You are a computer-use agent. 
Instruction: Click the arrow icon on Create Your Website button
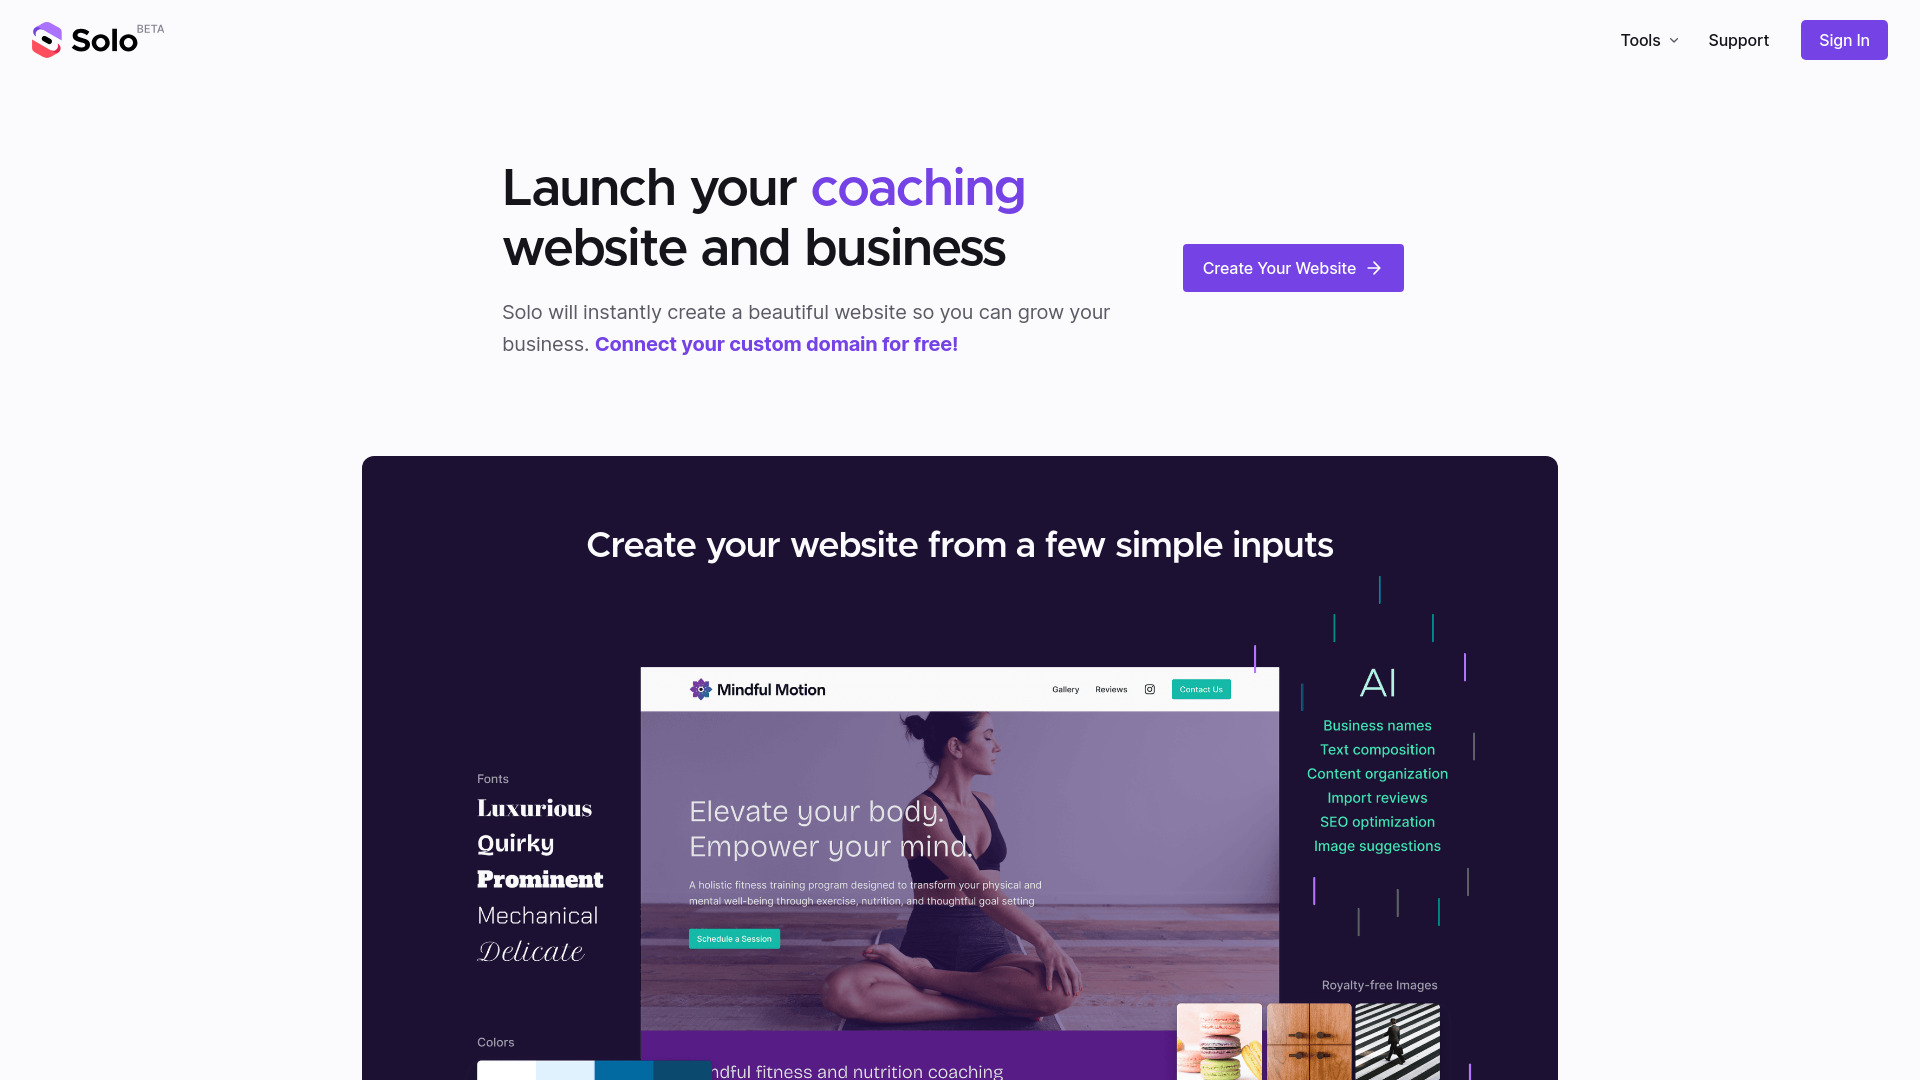[x=1375, y=268]
